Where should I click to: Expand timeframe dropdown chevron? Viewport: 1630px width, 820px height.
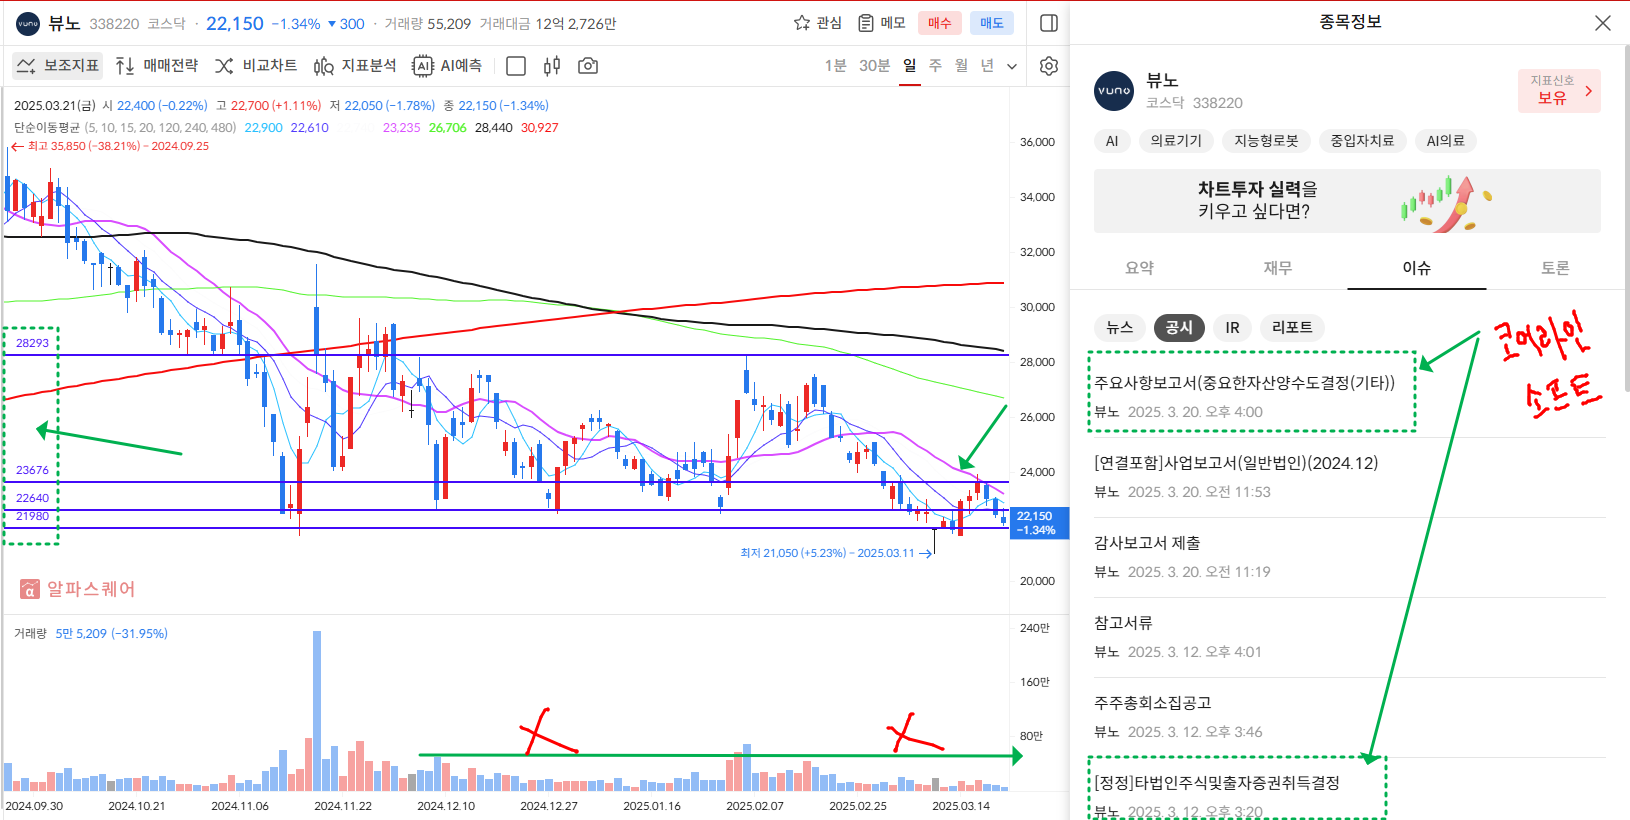tap(1012, 67)
